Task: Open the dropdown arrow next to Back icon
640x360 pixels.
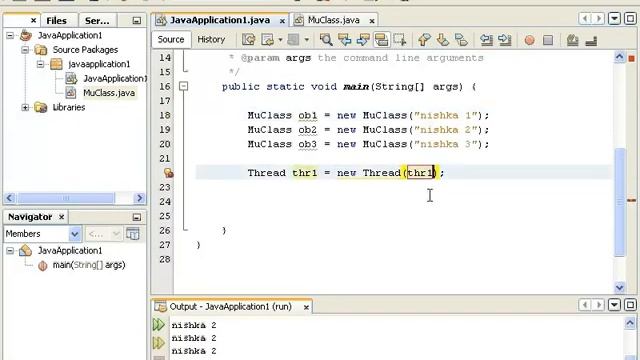Action: pyautogui.click(x=280, y=40)
